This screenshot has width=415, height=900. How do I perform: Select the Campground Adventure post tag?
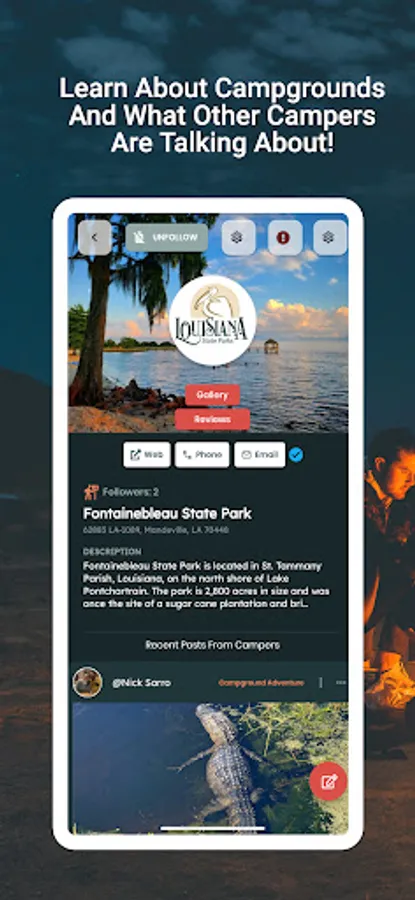point(261,683)
